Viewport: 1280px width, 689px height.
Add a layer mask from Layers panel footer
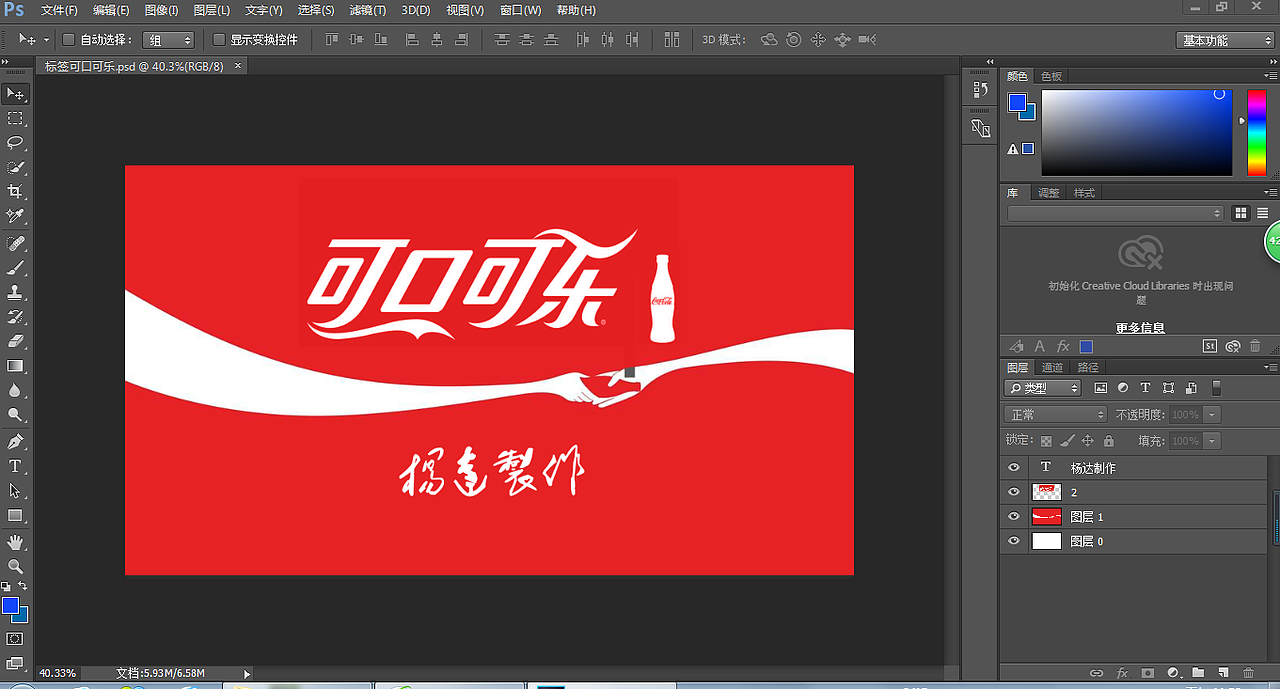pyautogui.click(x=1147, y=674)
